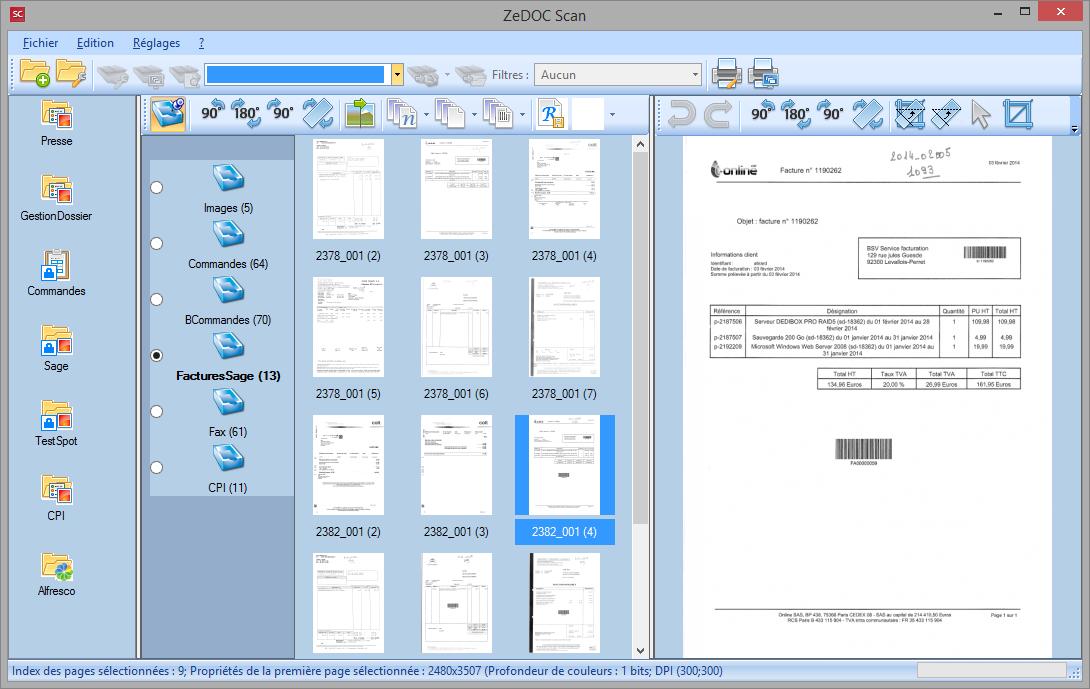Select the BCommandes (70) radio button
The height and width of the screenshot is (689, 1090).
(x=157, y=300)
